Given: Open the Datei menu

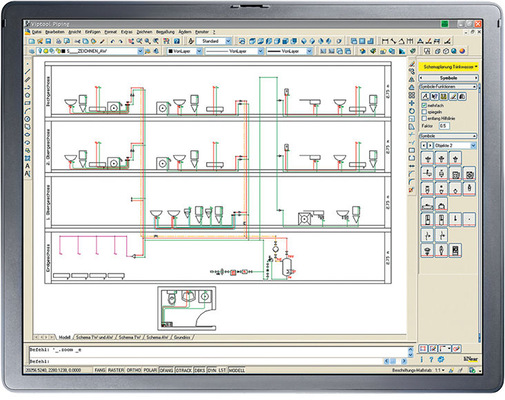Looking at the screenshot, I should pyautogui.click(x=37, y=32).
